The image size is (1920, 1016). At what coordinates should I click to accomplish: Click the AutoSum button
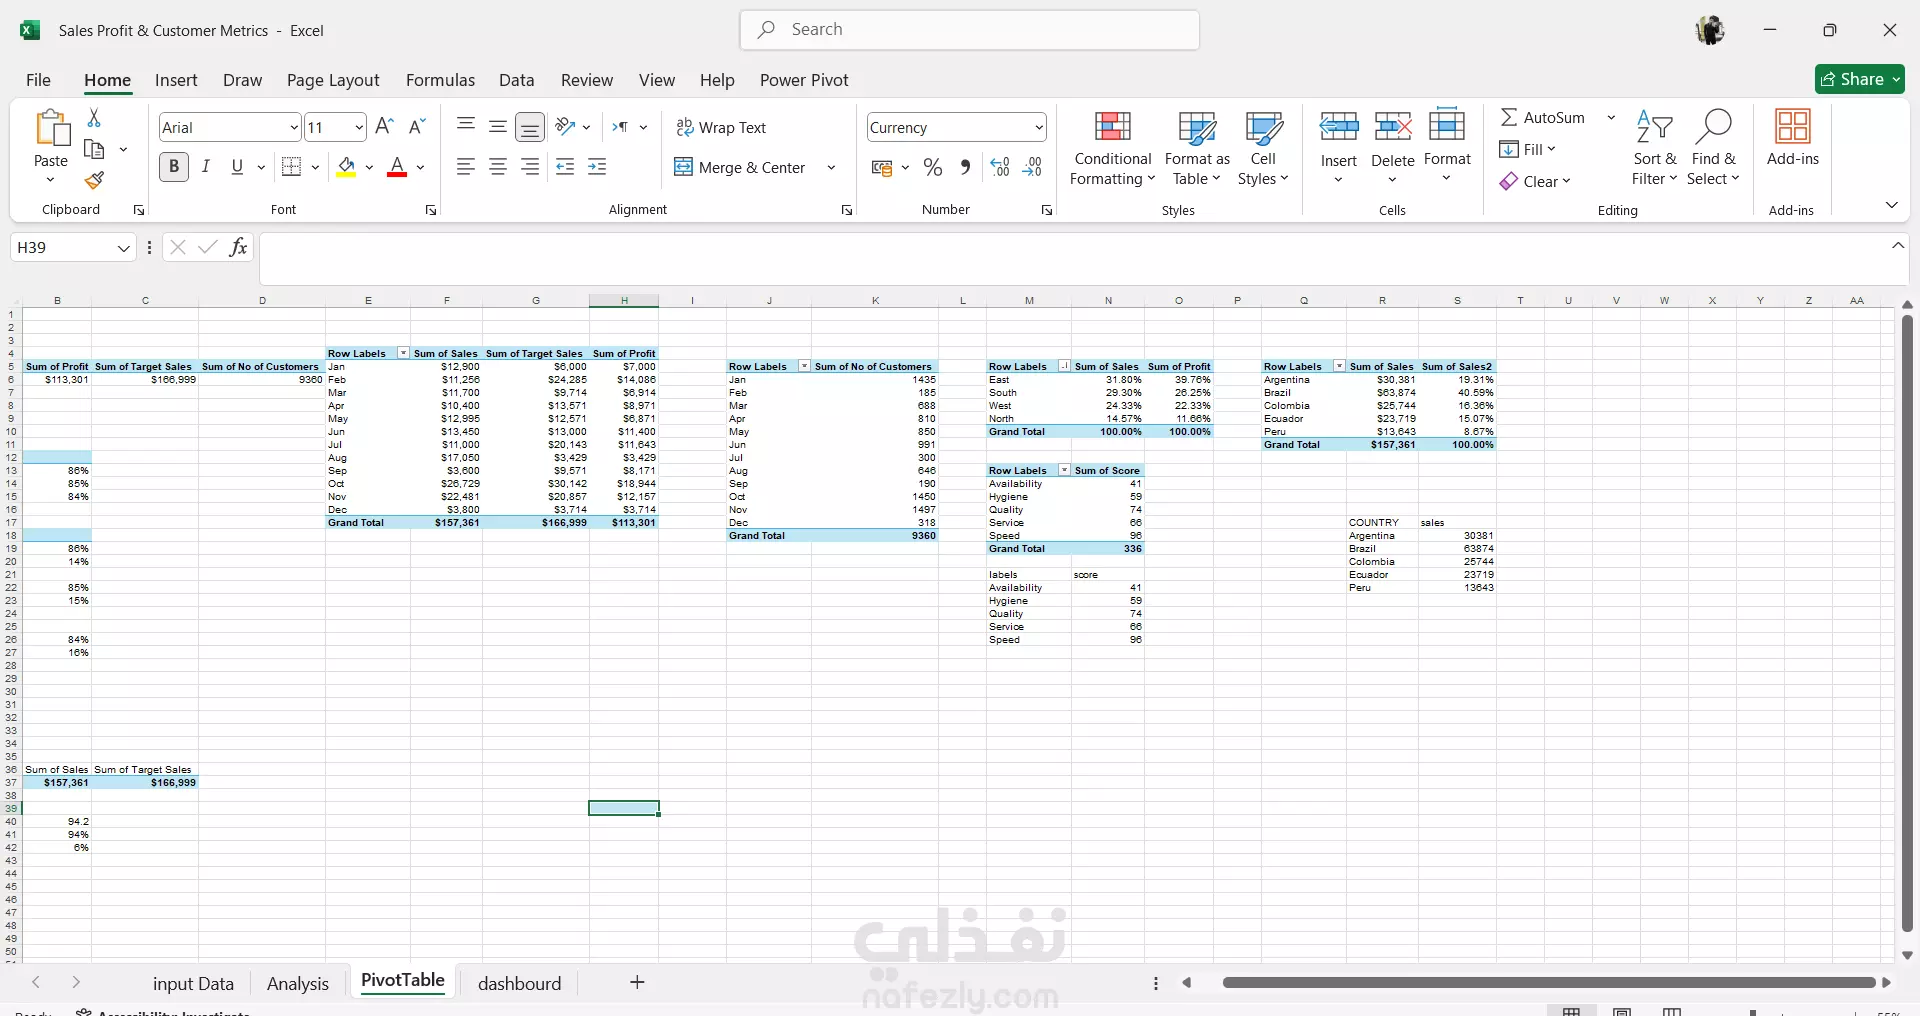[1543, 118]
